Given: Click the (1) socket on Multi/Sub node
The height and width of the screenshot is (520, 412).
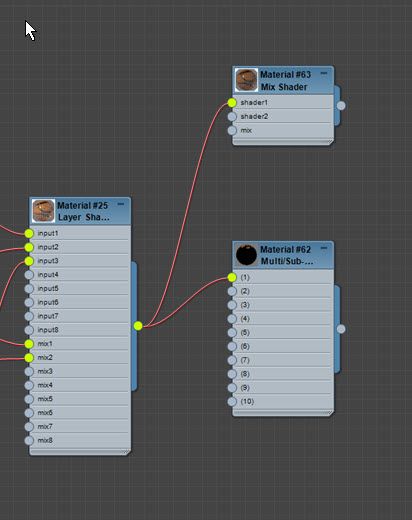Looking at the screenshot, I should [x=232, y=277].
